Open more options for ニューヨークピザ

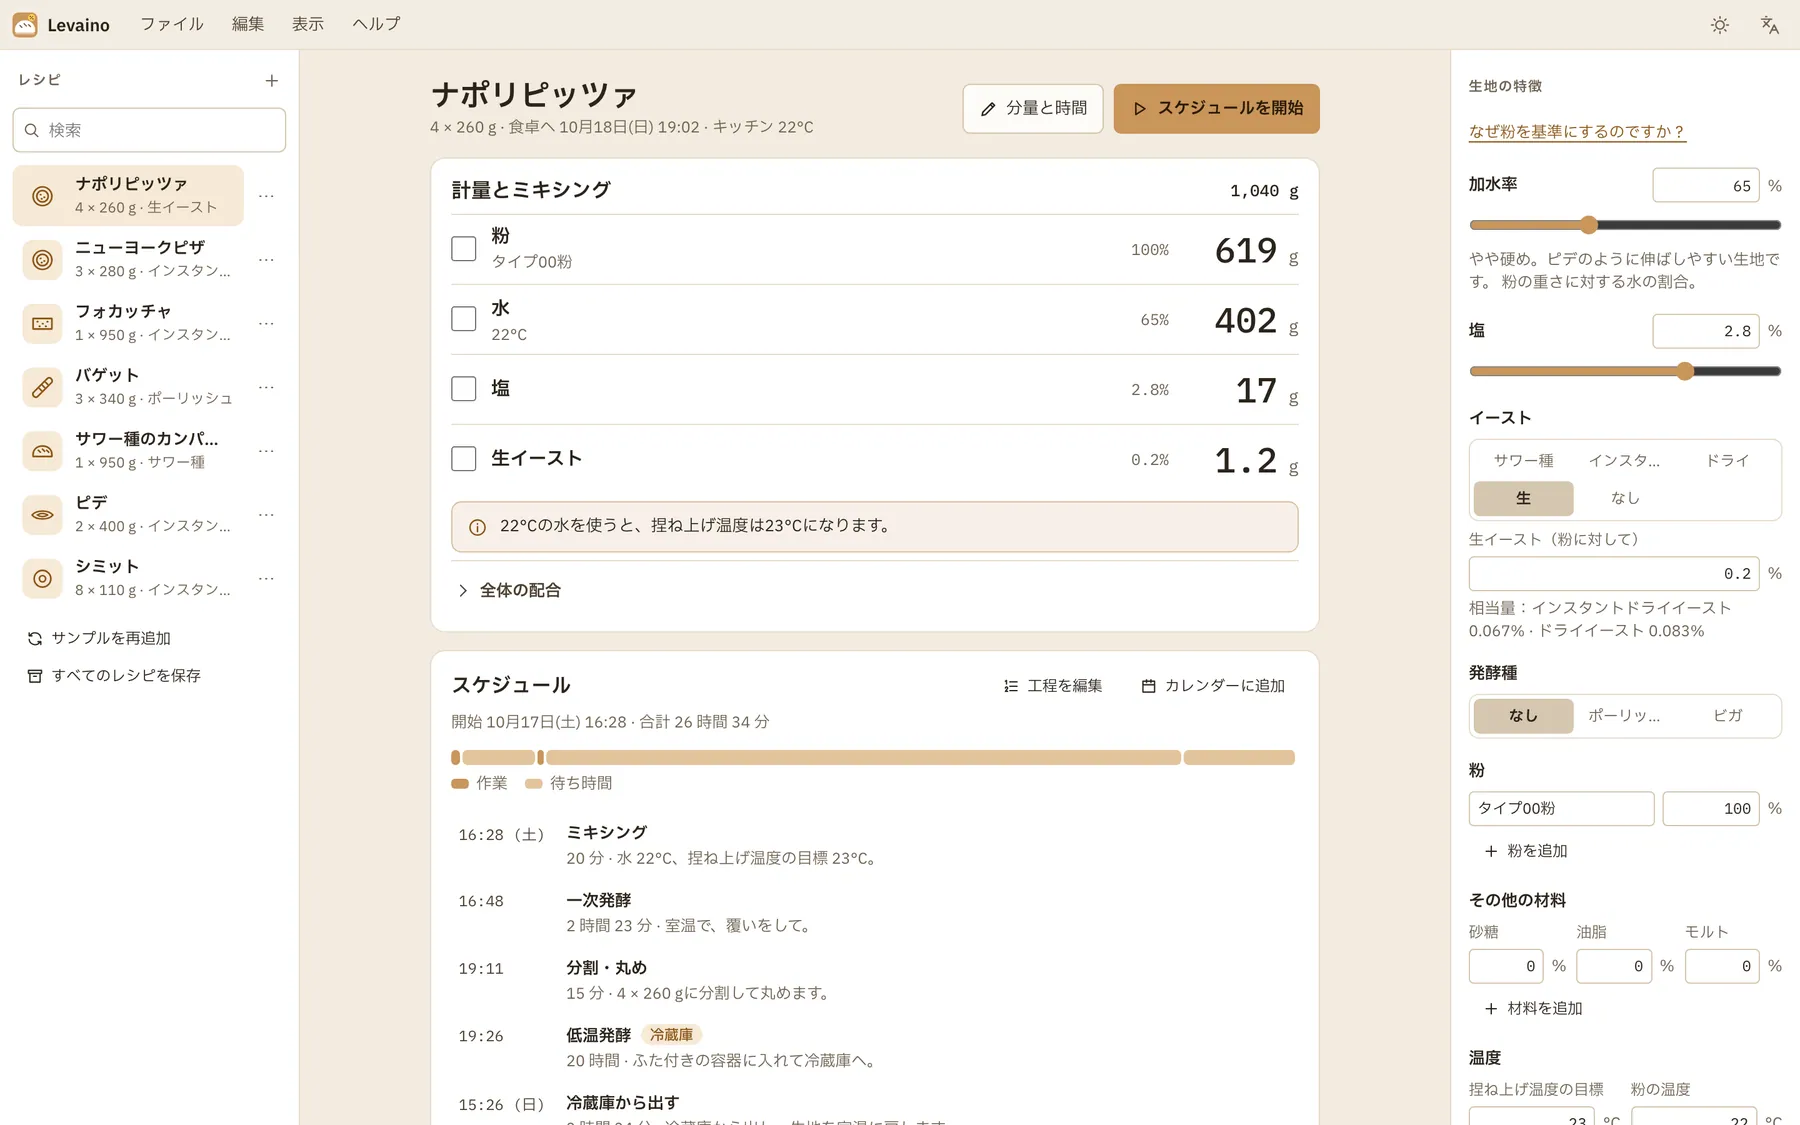266,260
